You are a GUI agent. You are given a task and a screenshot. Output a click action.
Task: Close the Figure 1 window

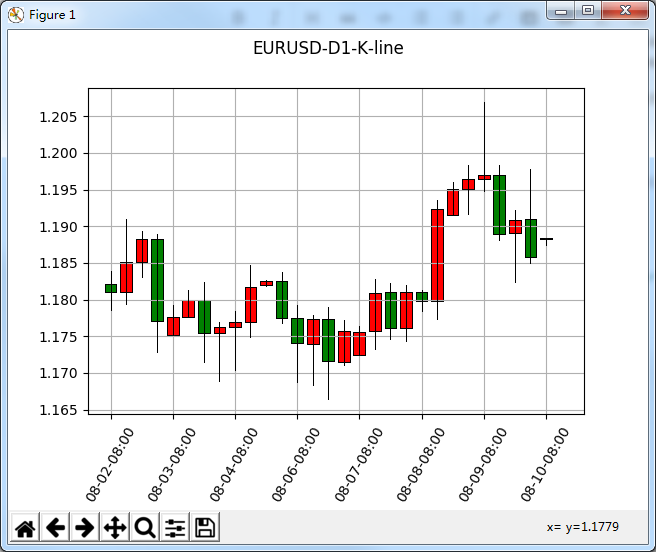pos(625,11)
